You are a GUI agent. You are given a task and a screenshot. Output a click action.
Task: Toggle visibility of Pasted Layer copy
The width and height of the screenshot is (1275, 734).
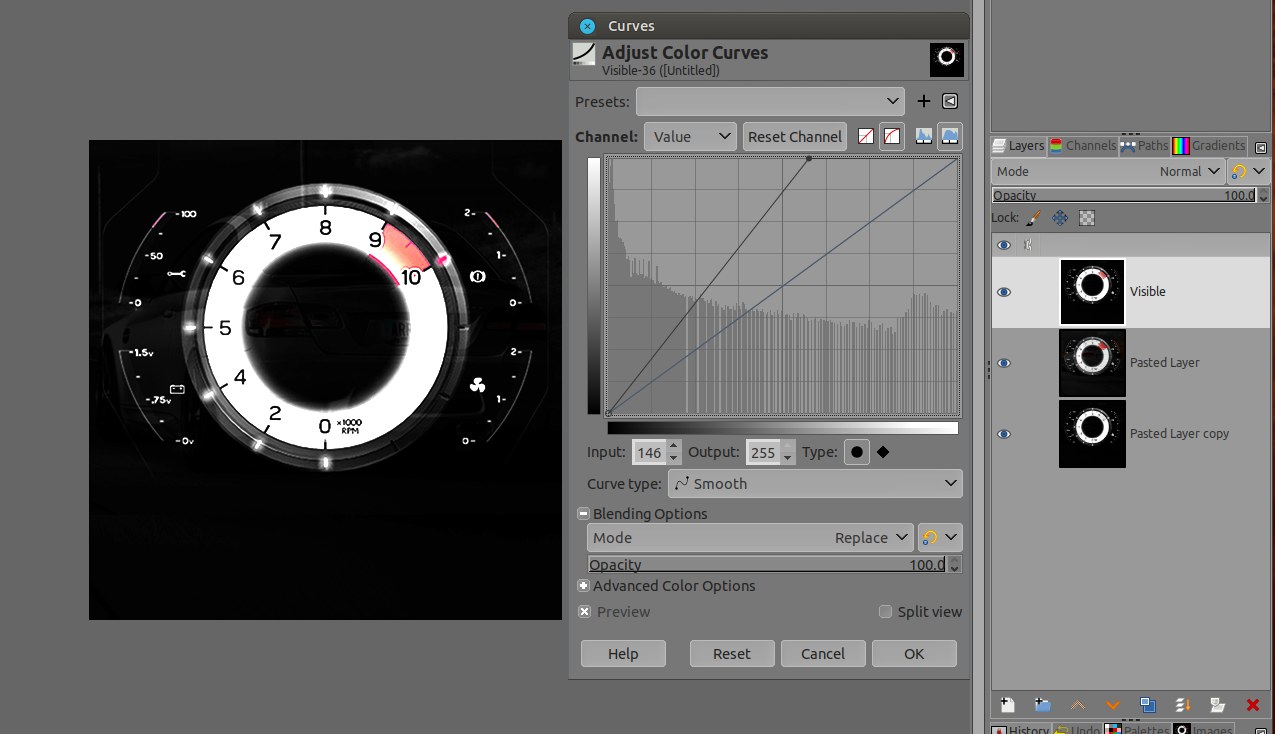tap(1004, 434)
